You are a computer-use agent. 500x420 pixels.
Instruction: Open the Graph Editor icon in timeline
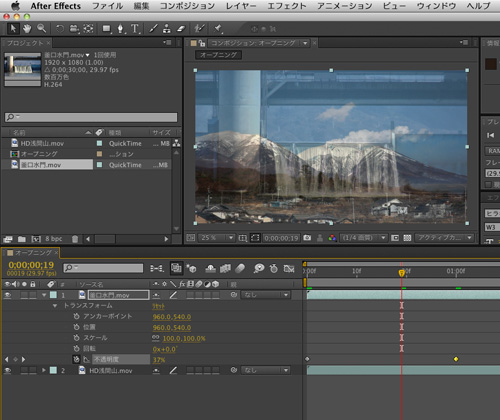coord(289,268)
